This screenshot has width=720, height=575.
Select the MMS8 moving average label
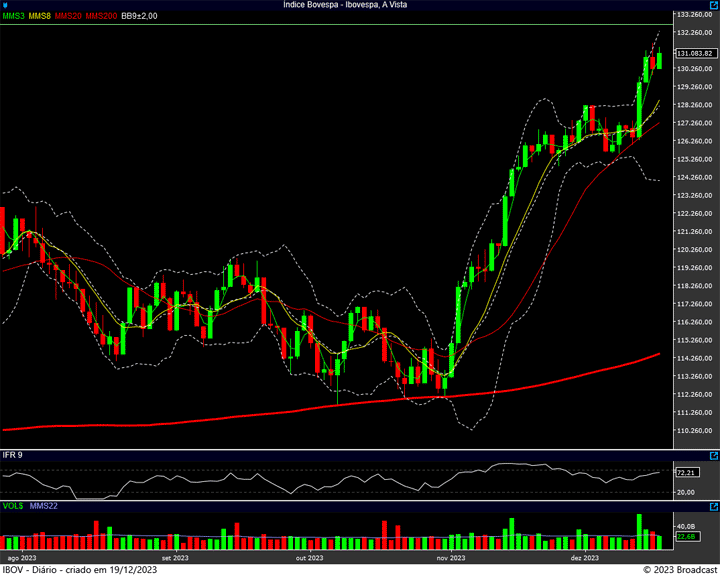40,16
